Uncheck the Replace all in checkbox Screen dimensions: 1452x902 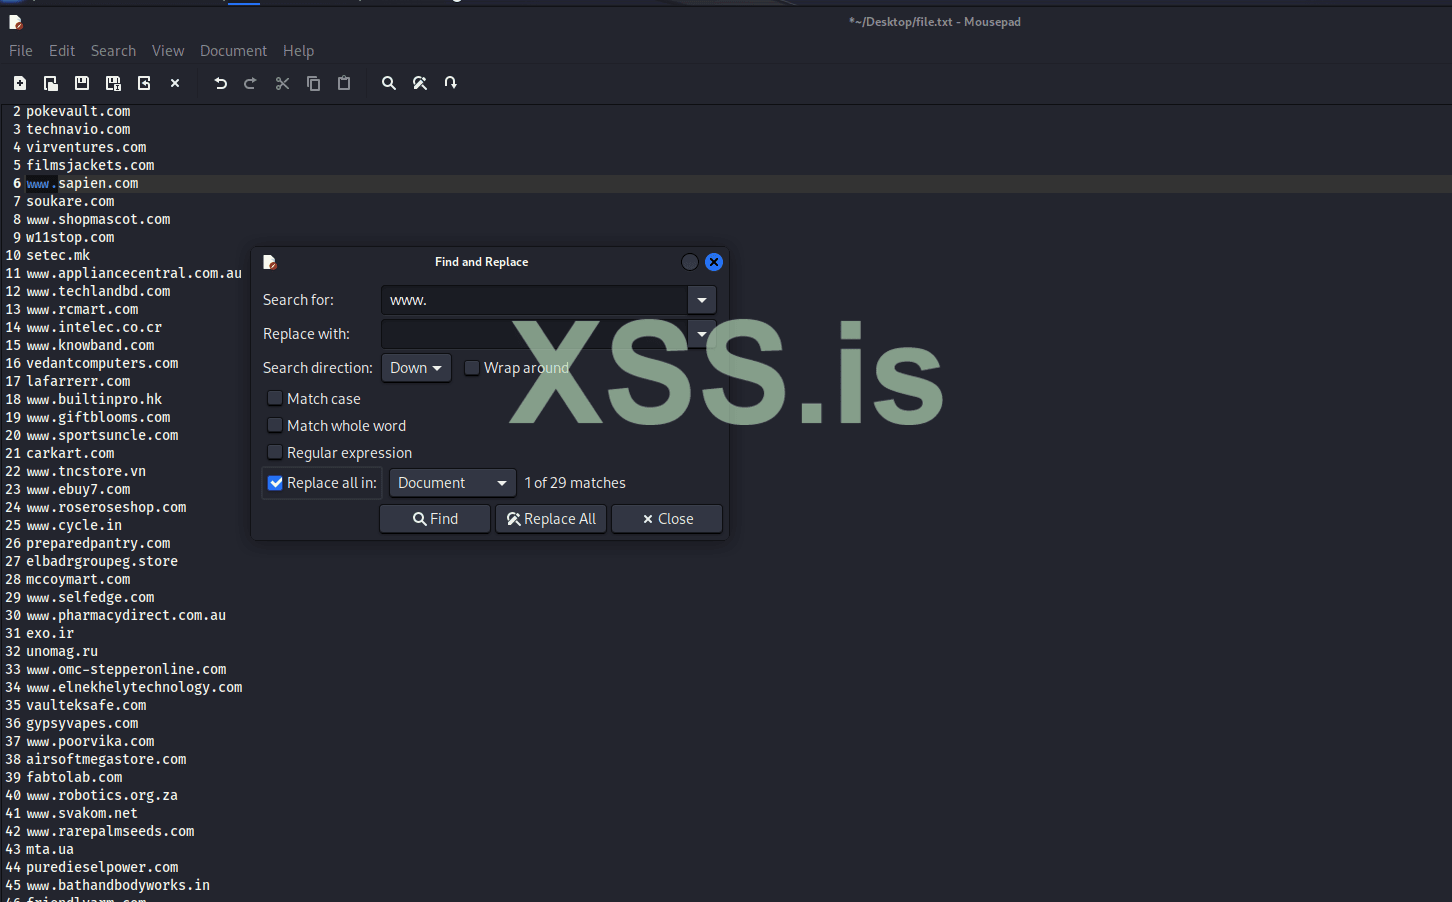pyautogui.click(x=276, y=483)
